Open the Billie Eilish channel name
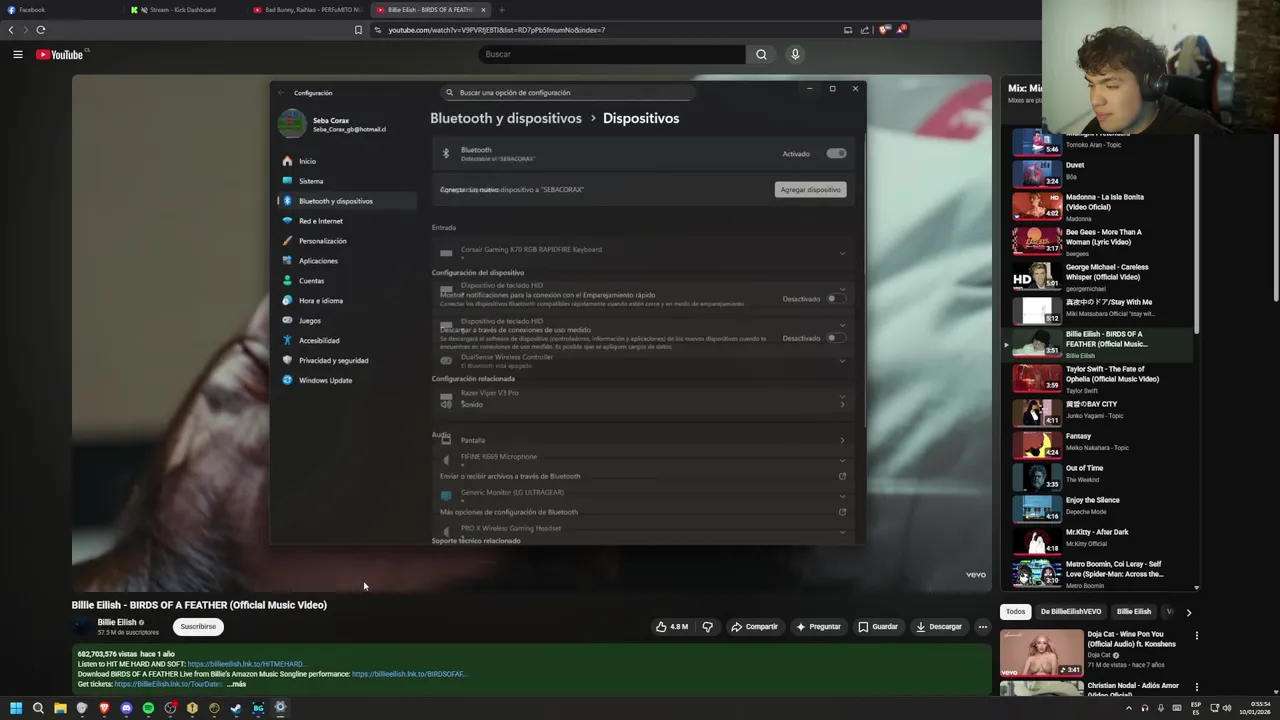 tap(116, 622)
